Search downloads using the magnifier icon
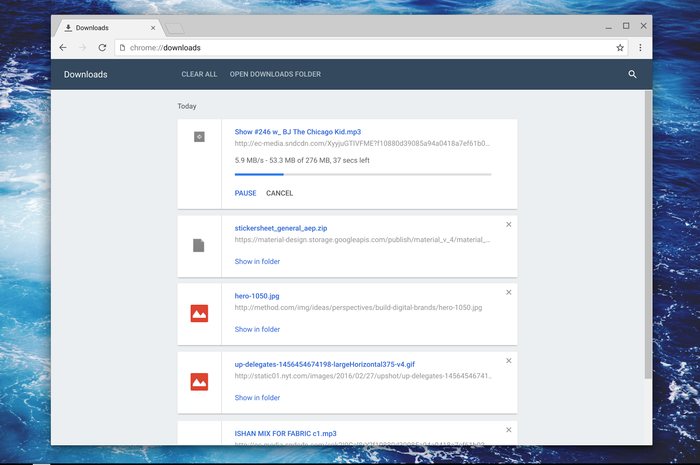700x465 pixels. 632,74
